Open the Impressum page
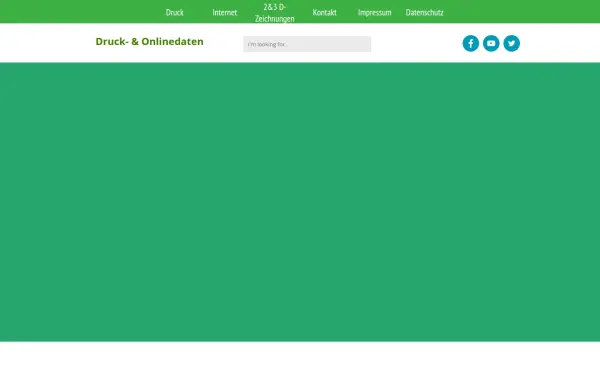Screen dimensions: 600x375 pyautogui.click(x=375, y=13)
